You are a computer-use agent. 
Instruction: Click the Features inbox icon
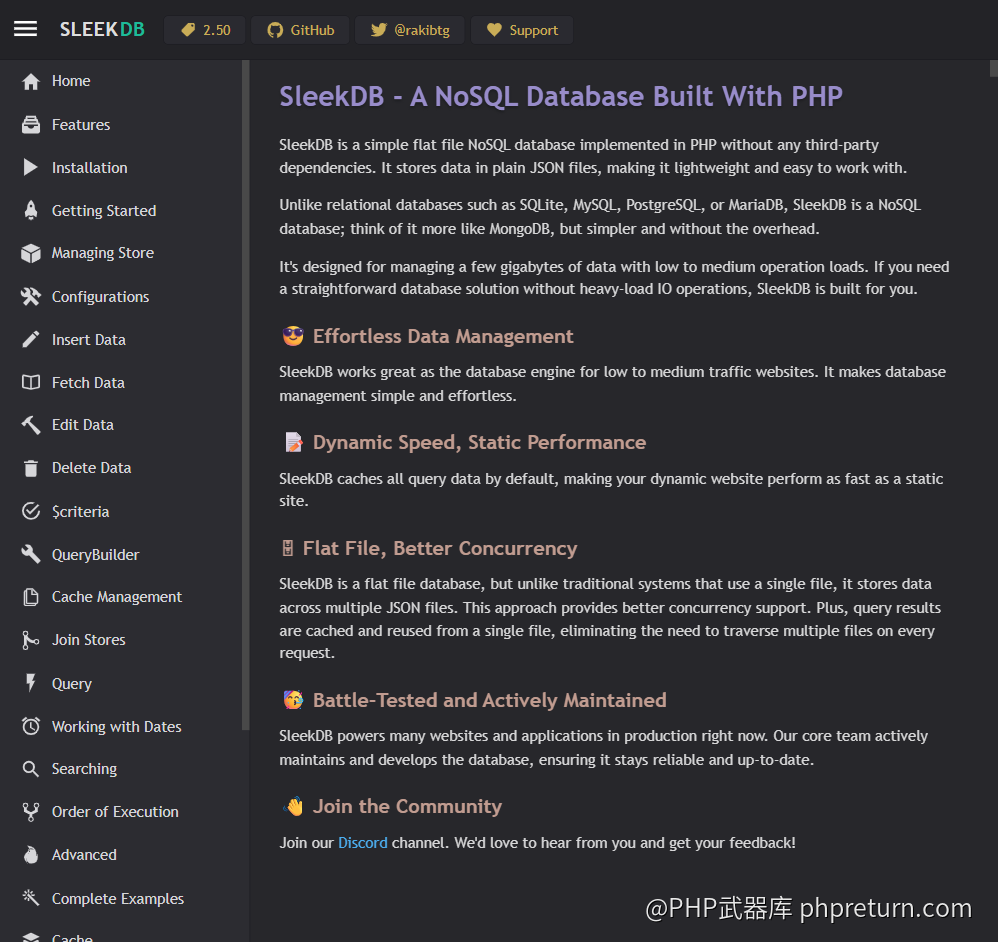point(31,125)
